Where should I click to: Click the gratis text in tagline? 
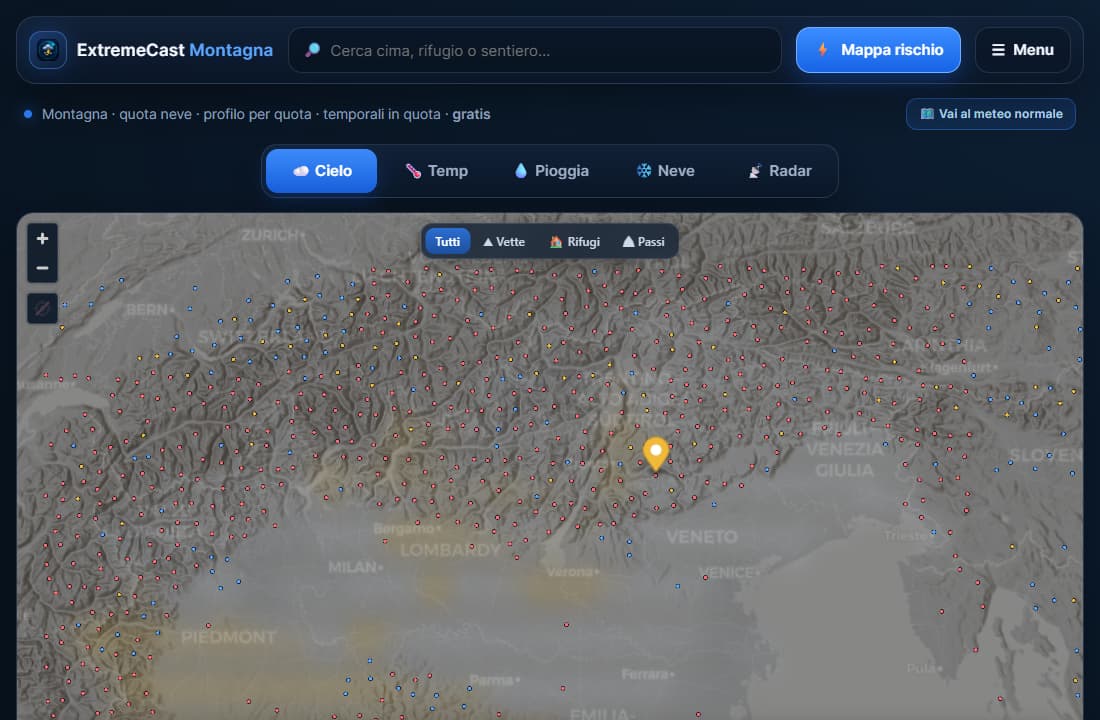point(471,114)
